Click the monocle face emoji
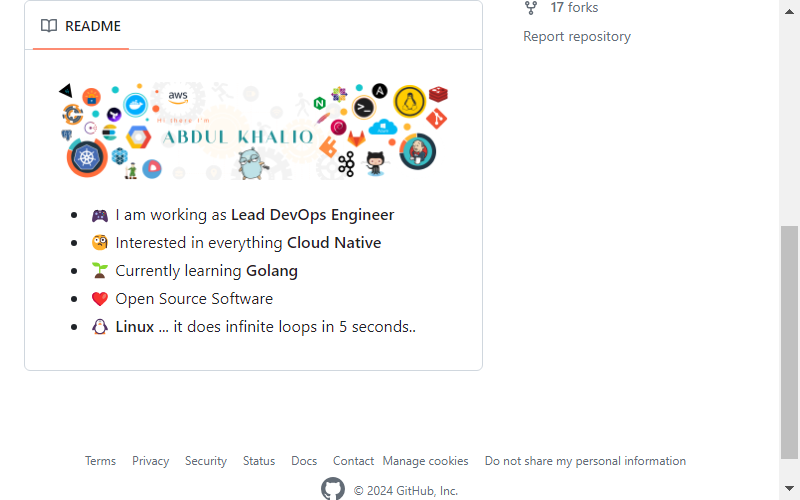 99,243
